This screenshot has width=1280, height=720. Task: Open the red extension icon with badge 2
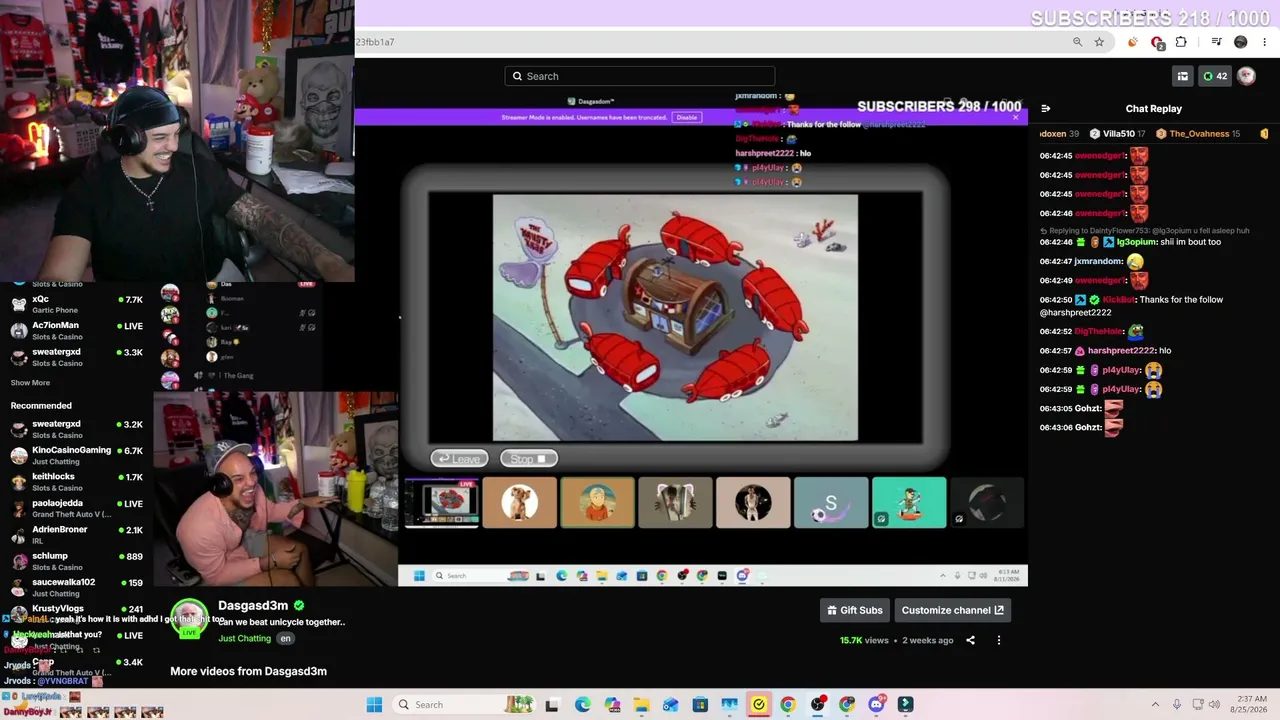[1157, 42]
